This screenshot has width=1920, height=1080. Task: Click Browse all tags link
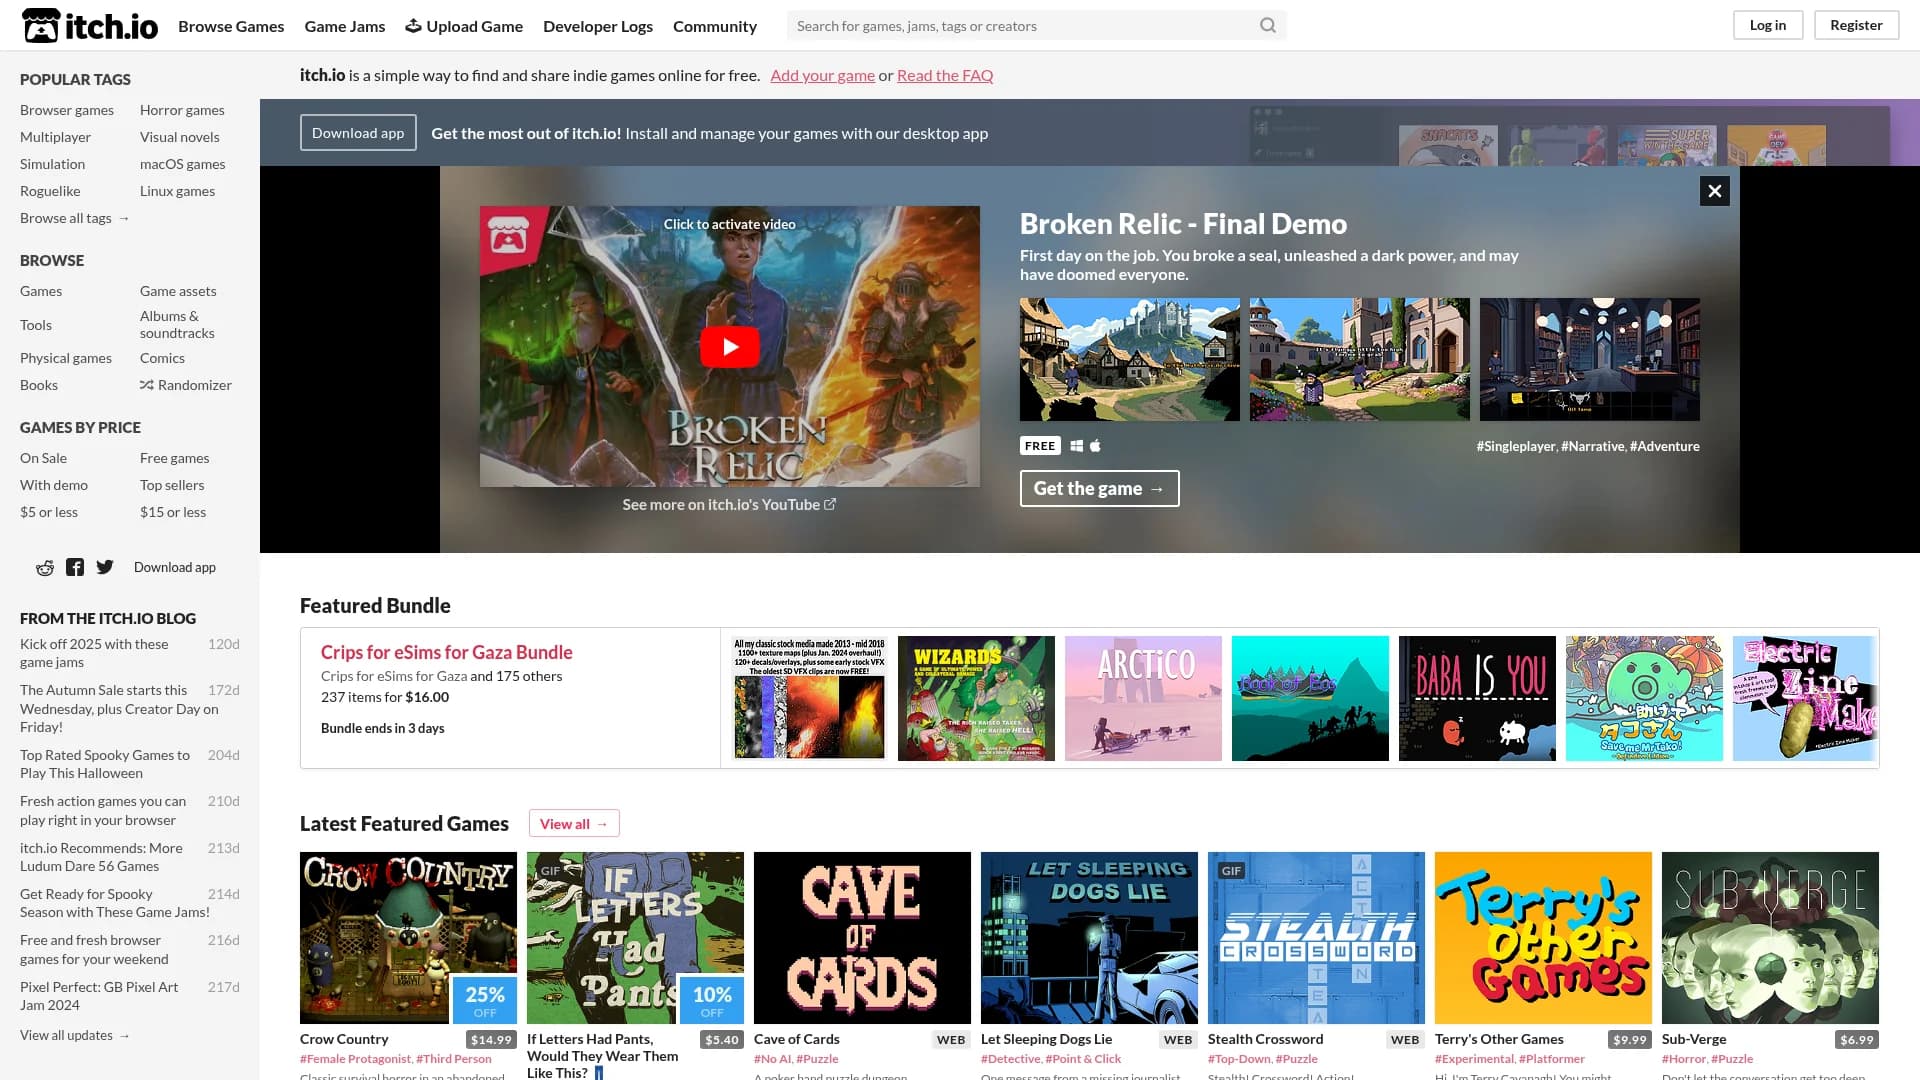[x=75, y=218]
